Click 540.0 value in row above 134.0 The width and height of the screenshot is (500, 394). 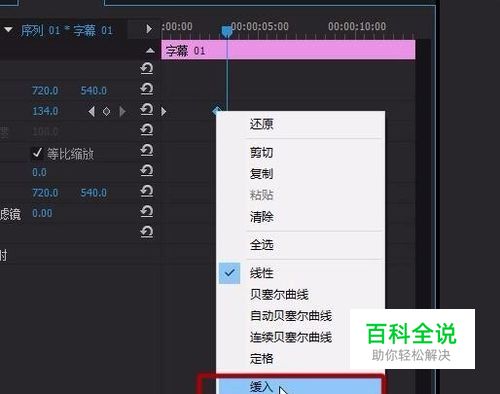(94, 91)
